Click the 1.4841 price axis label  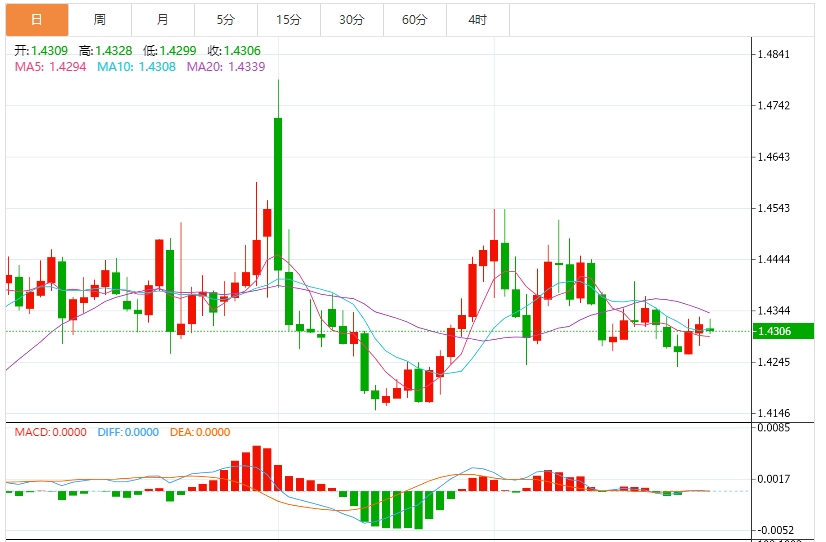click(773, 54)
